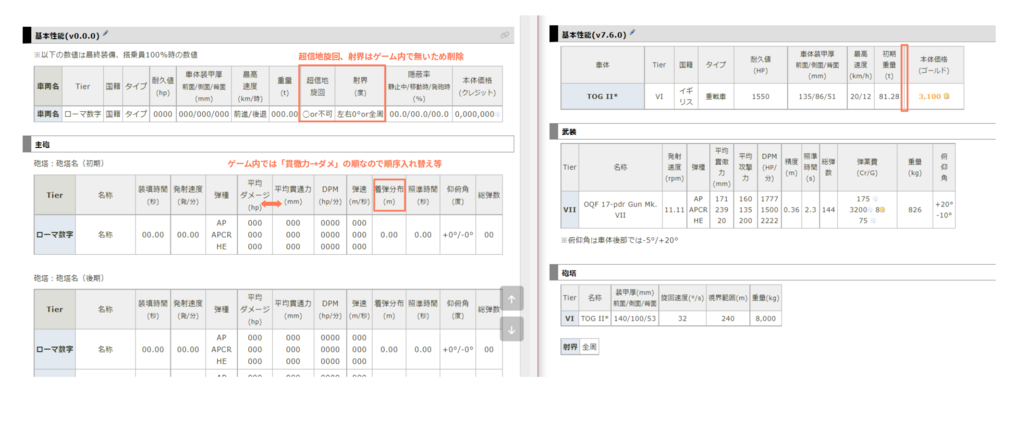Click the link chain icon in left header
1024x425 pixels.
tap(505, 35)
